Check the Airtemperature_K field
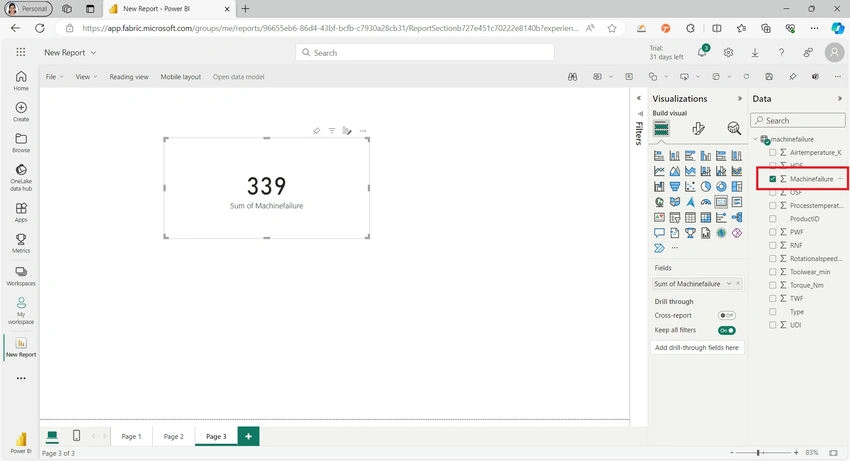 pyautogui.click(x=772, y=152)
